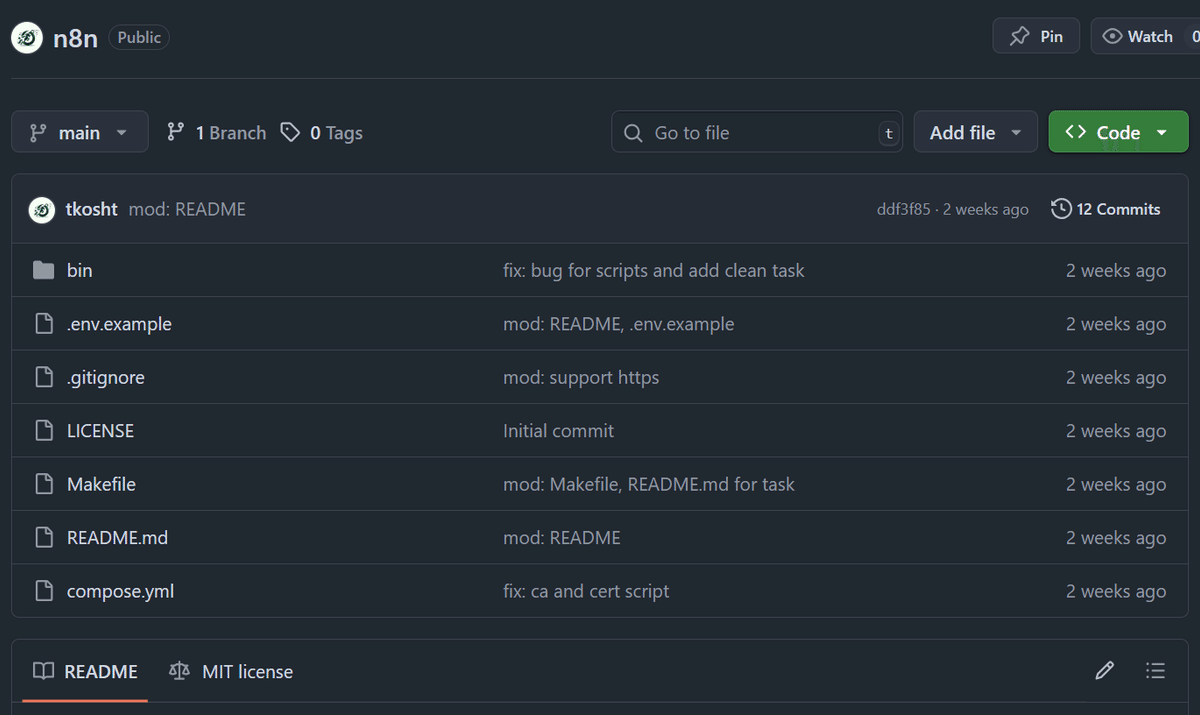Open commit hash ddf3f85
The image size is (1200, 715).
point(903,209)
